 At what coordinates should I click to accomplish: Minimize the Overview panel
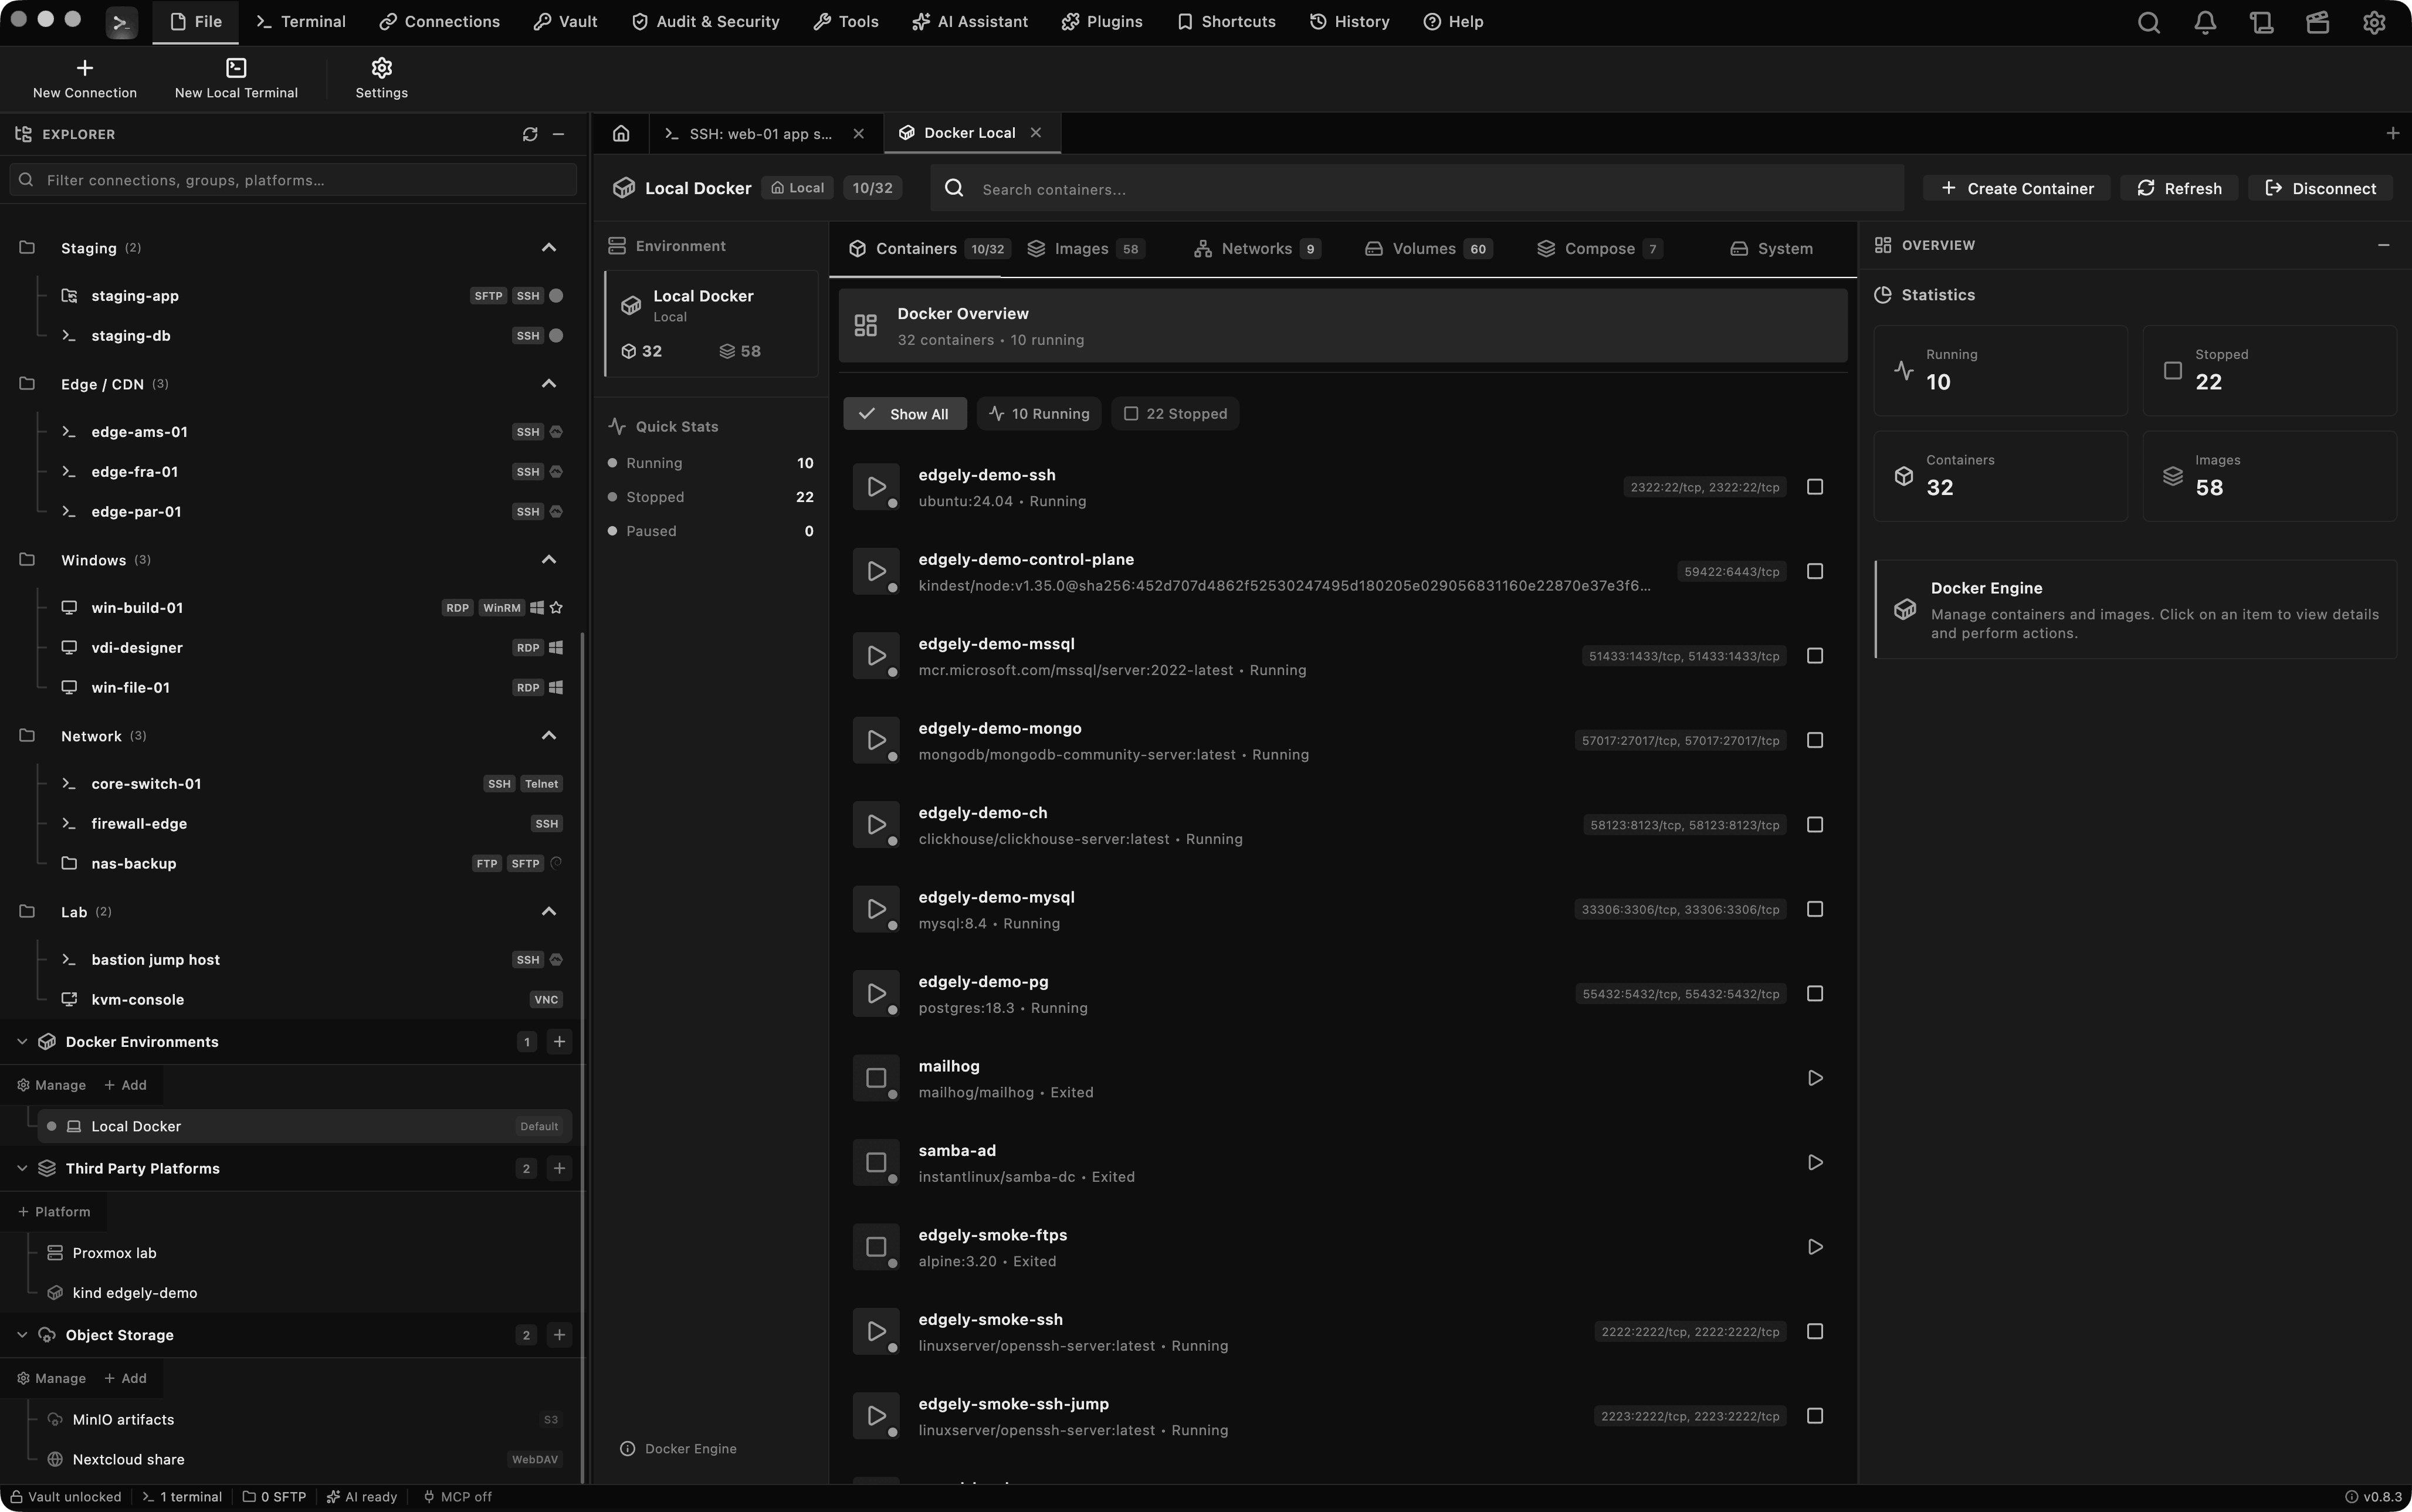pyautogui.click(x=2383, y=245)
